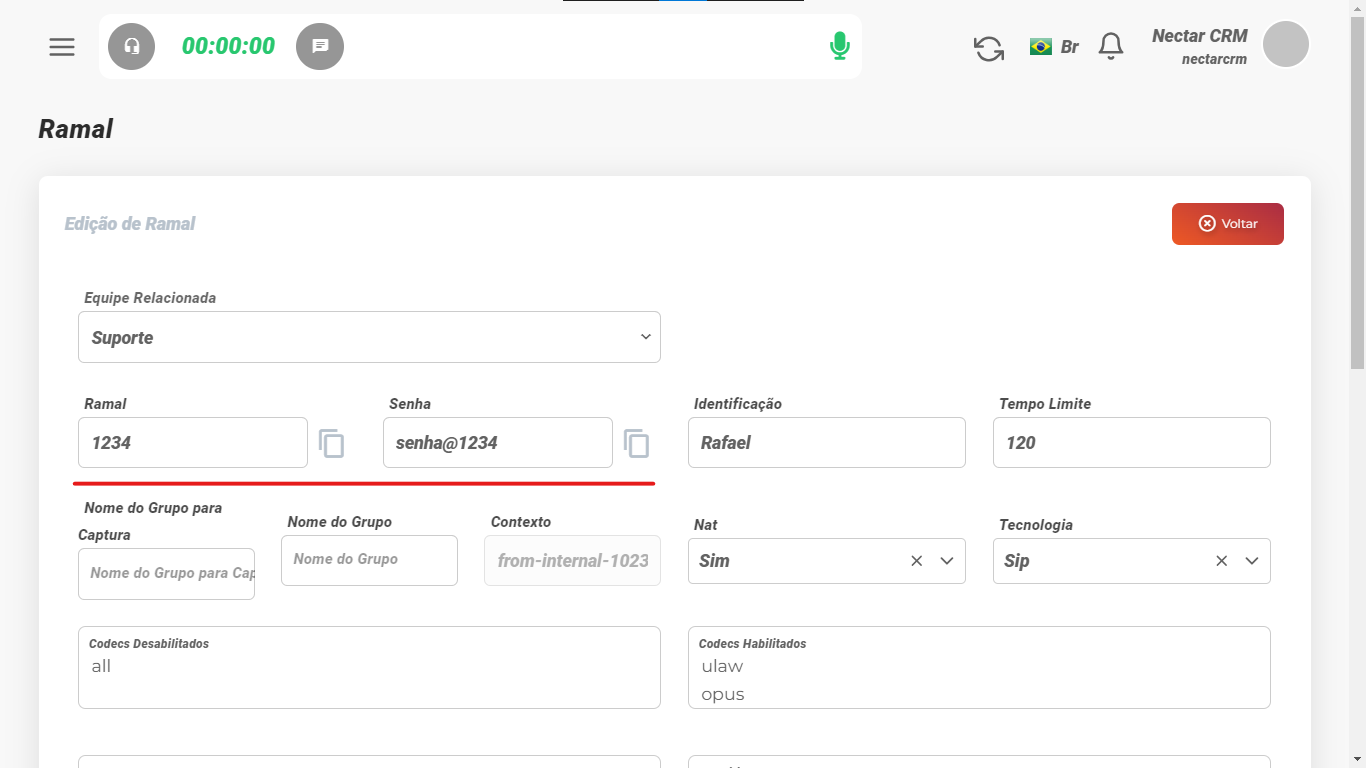Select 'all' in Codecs Desabilitados
Image resolution: width=1366 pixels, height=768 pixels.
click(x=101, y=666)
